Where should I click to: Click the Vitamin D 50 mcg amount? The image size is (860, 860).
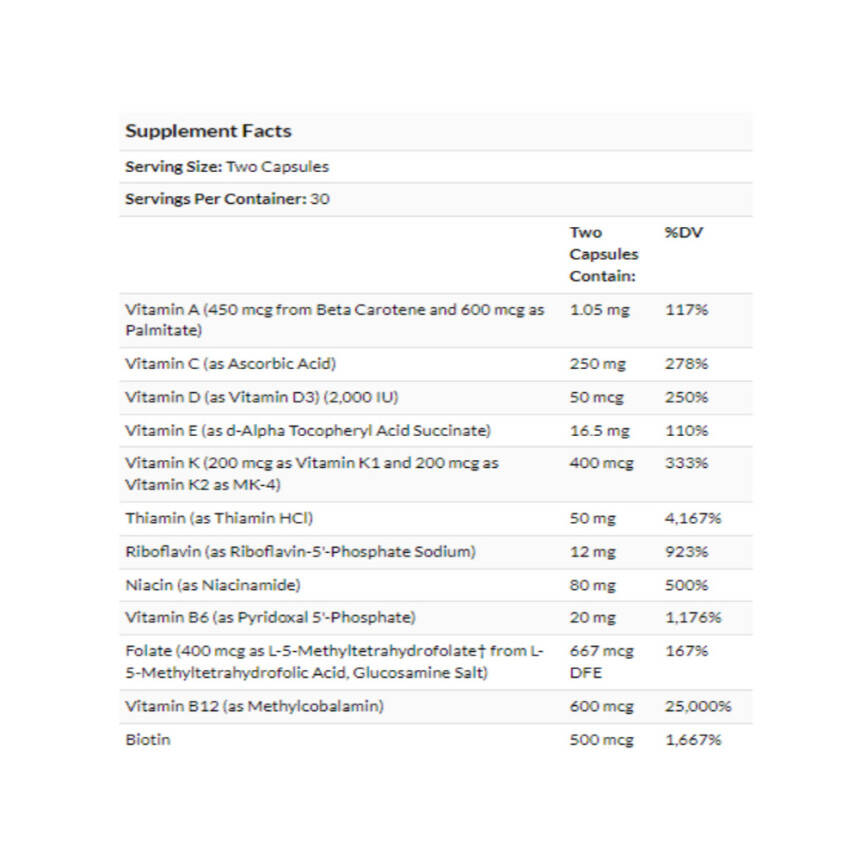(596, 397)
